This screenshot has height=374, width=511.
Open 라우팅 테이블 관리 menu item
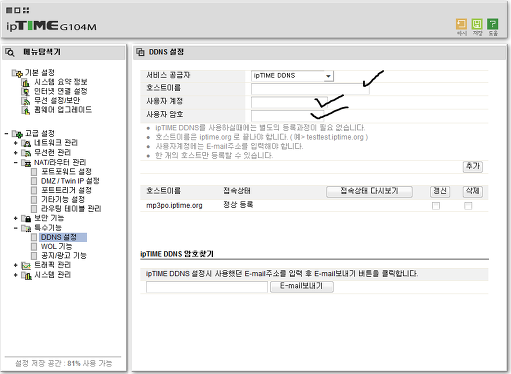click(71, 209)
